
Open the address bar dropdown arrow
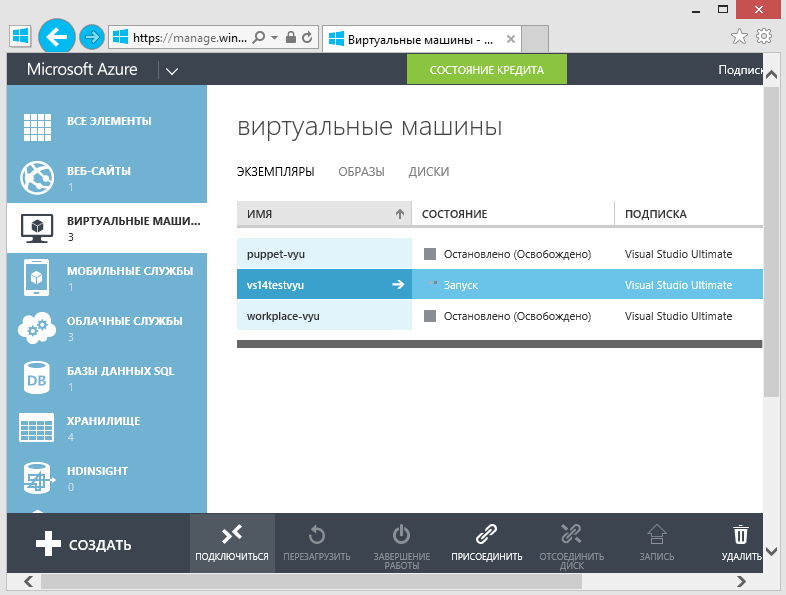click(x=274, y=38)
